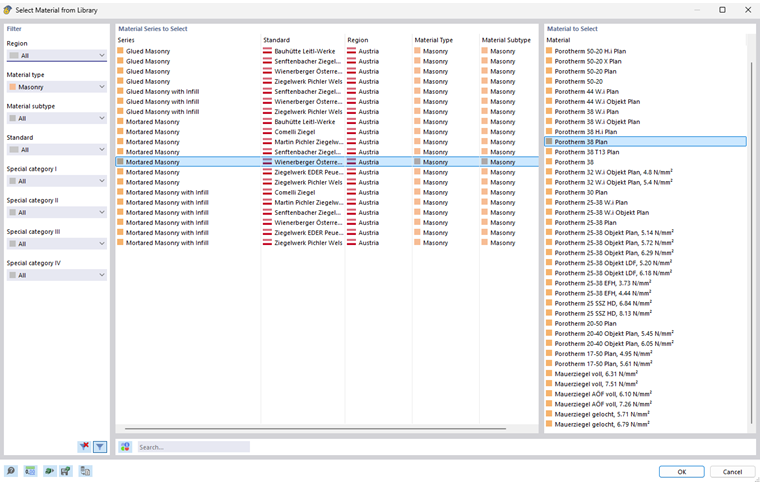This screenshot has width=760, height=485.
Task: Select Glued Masonry series by Senftenbacher Ziegel
Action: point(327,61)
